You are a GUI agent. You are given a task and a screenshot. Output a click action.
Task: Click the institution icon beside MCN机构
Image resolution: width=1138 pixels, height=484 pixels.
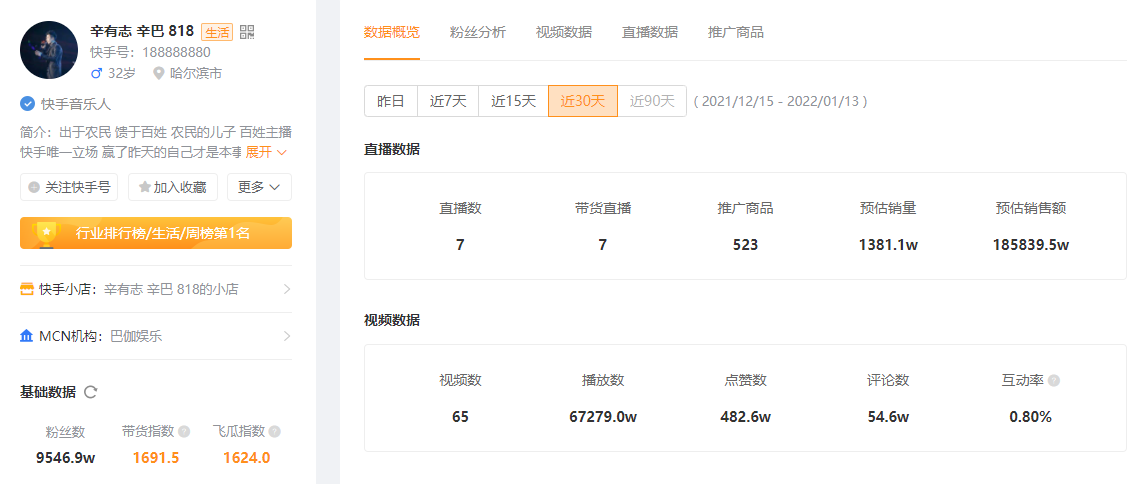click(27, 336)
